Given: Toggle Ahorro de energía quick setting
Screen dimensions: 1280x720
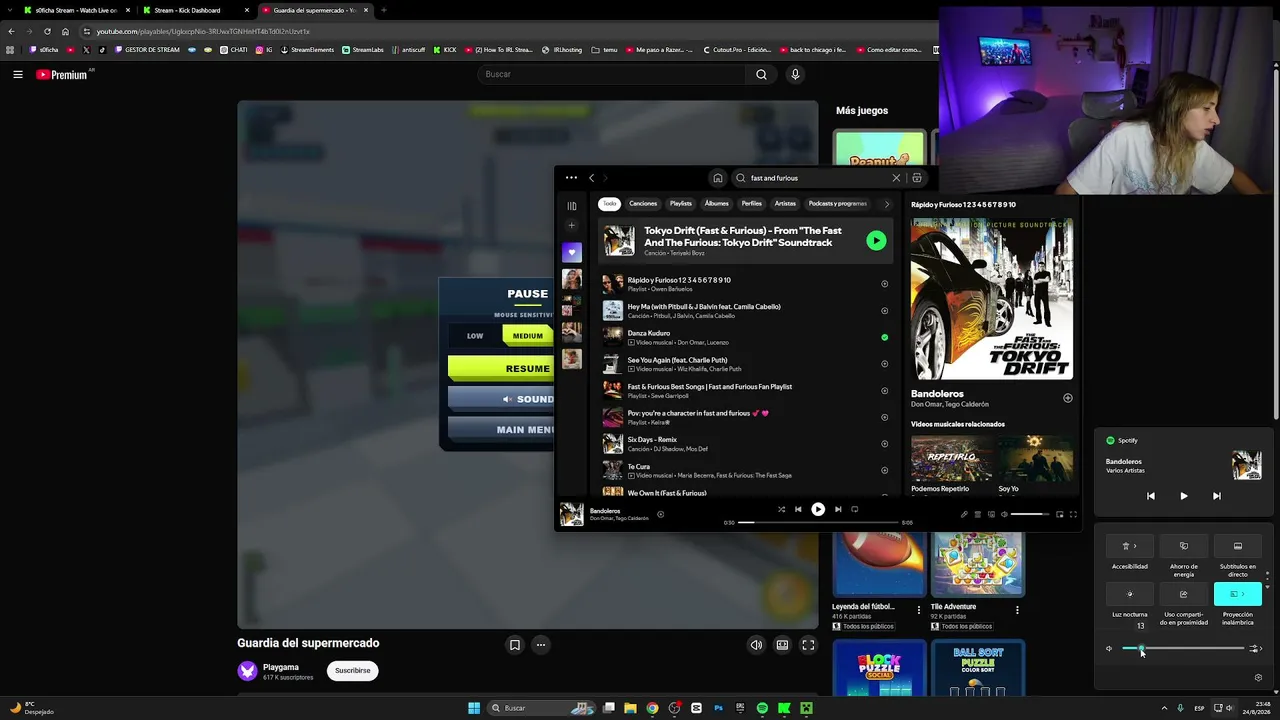Looking at the screenshot, I should point(1184,546).
